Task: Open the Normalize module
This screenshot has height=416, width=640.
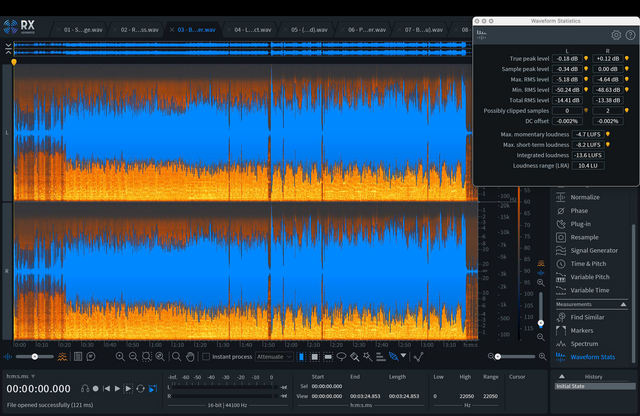Action: [x=585, y=197]
